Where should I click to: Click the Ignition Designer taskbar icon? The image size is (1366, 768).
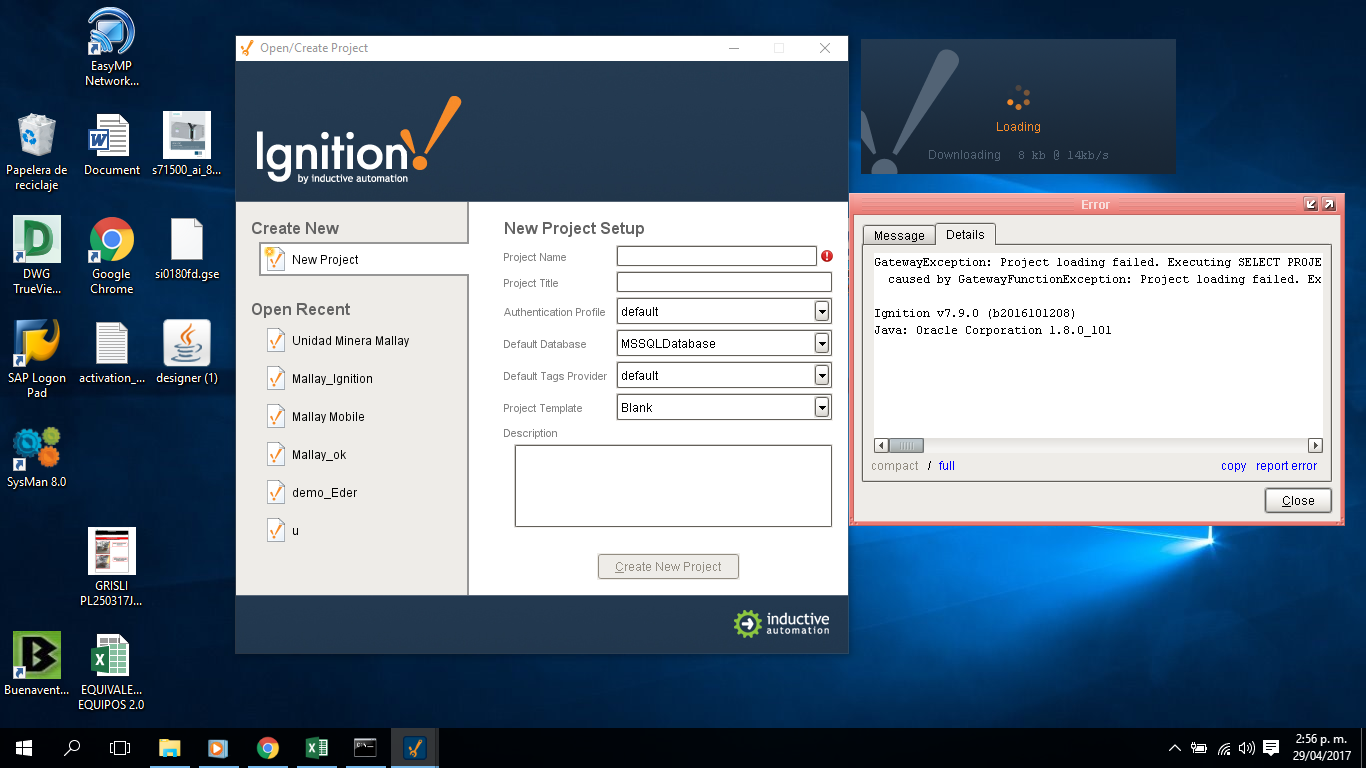[414, 748]
